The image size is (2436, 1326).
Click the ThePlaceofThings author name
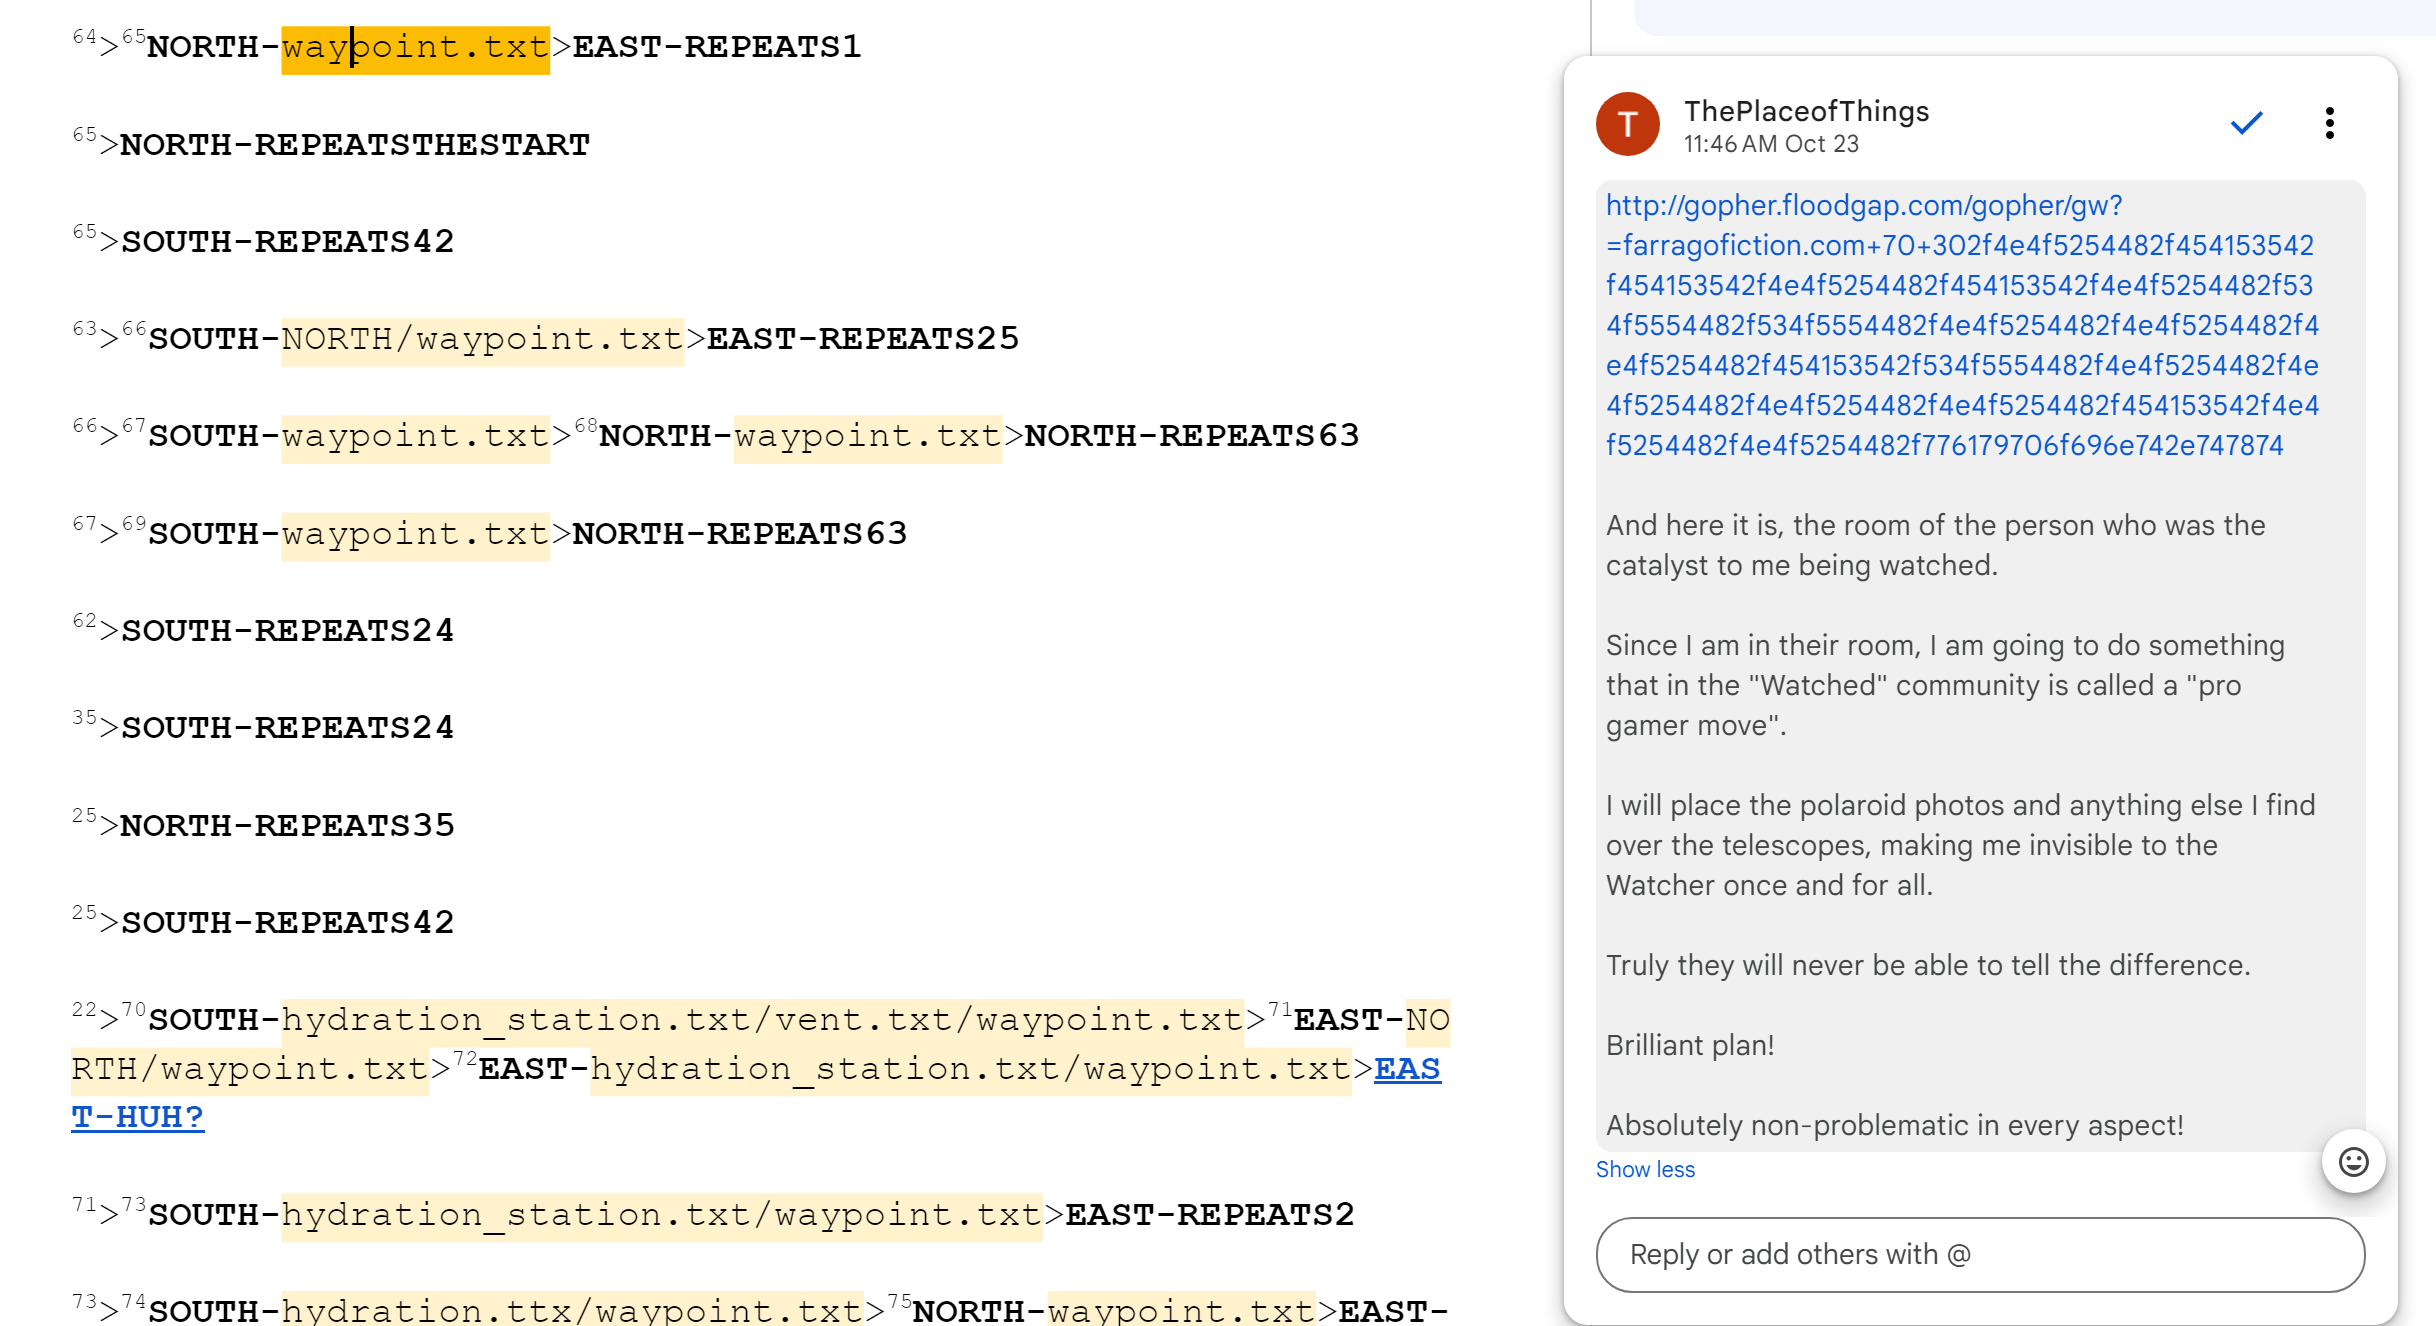pyautogui.click(x=1805, y=111)
